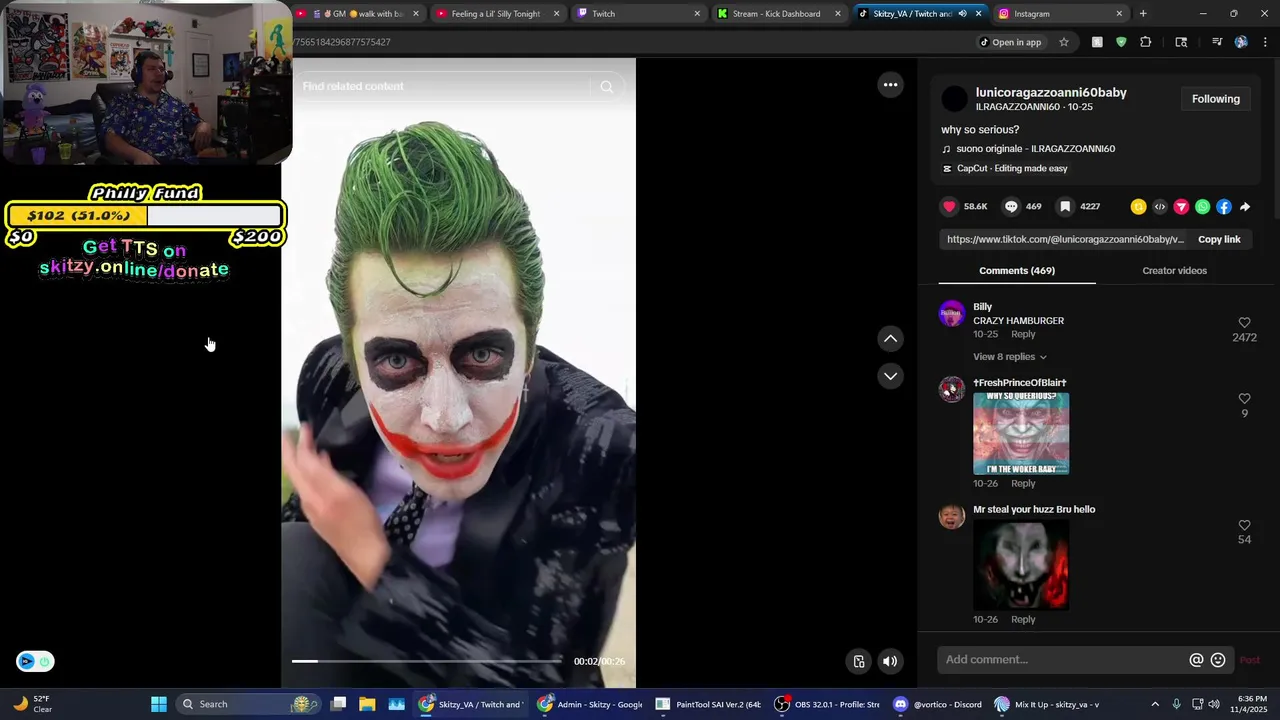Open the red face image in comment
Screen dimensions: 1280x720
click(x=1021, y=565)
